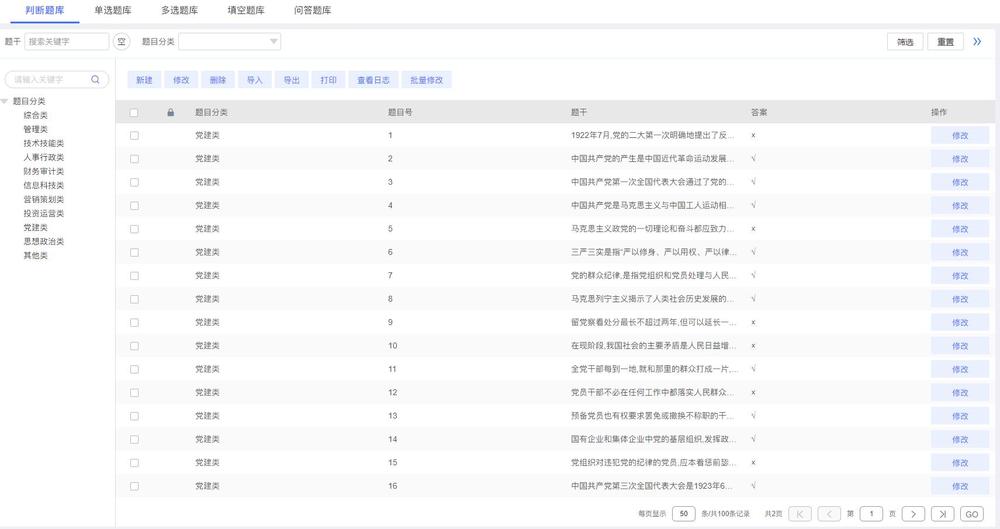Jump to the last page arrow
The height and width of the screenshot is (529, 1000).
pyautogui.click(x=942, y=513)
